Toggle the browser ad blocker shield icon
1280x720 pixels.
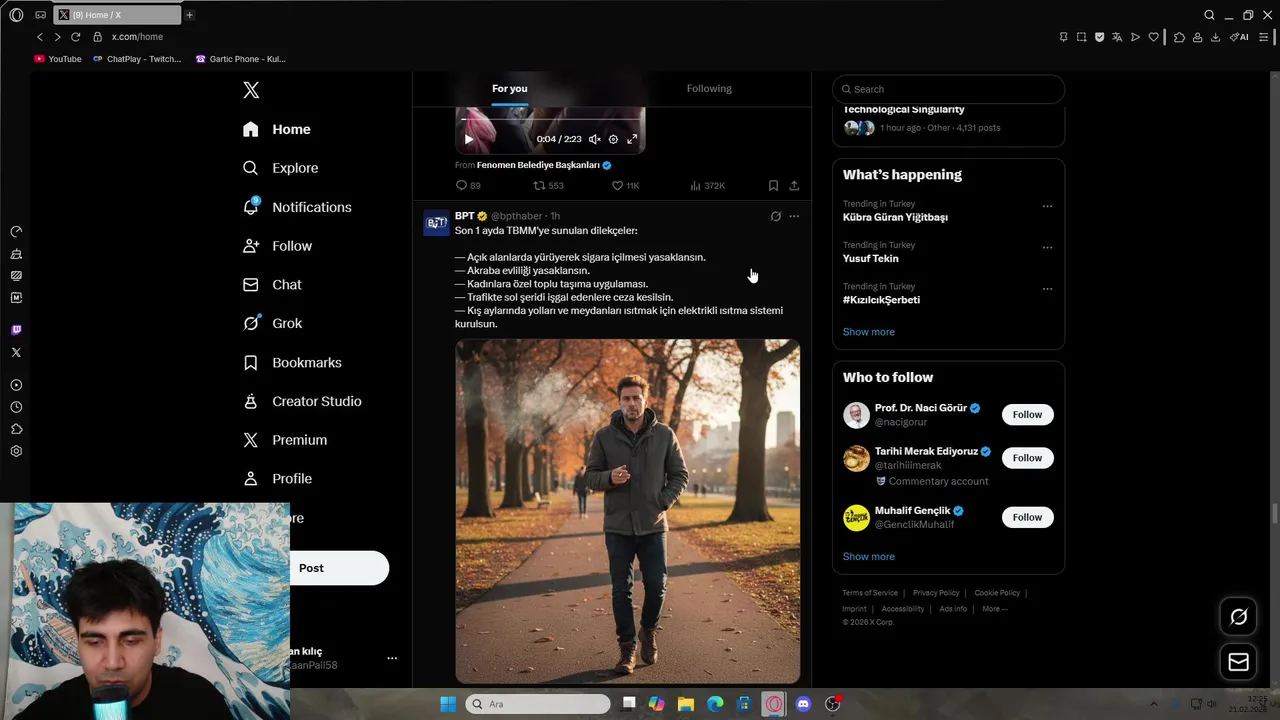(1099, 37)
